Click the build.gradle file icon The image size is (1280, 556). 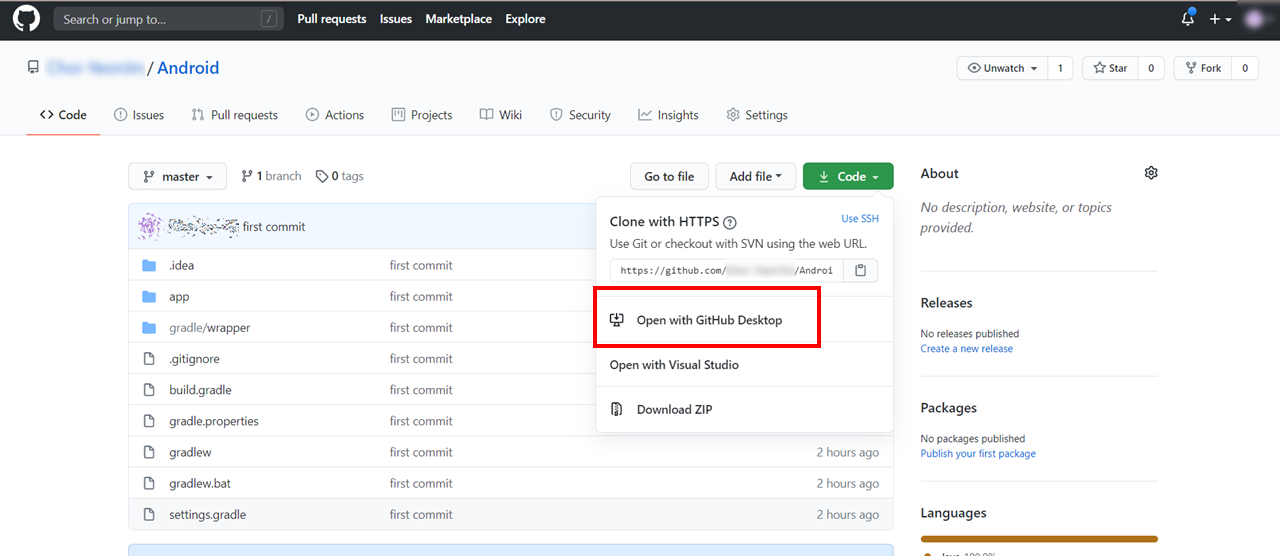click(149, 389)
